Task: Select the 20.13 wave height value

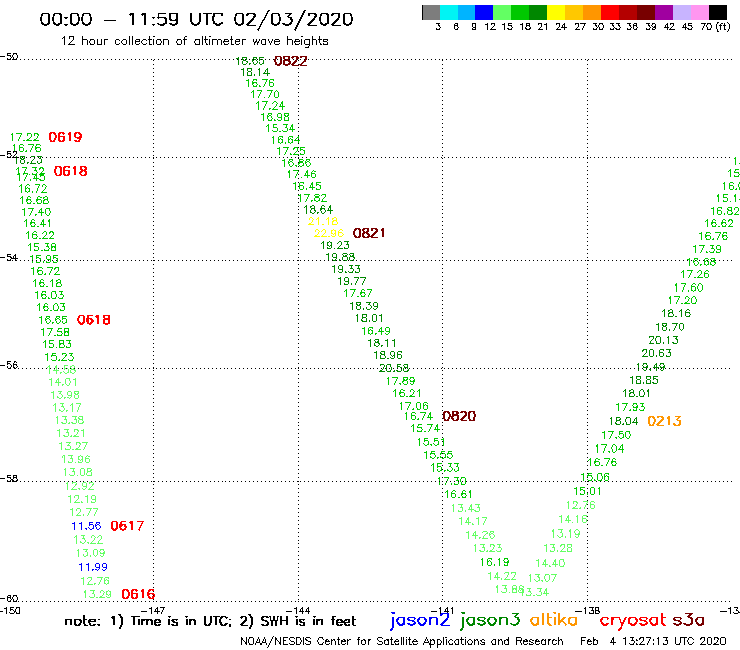Action: (664, 340)
